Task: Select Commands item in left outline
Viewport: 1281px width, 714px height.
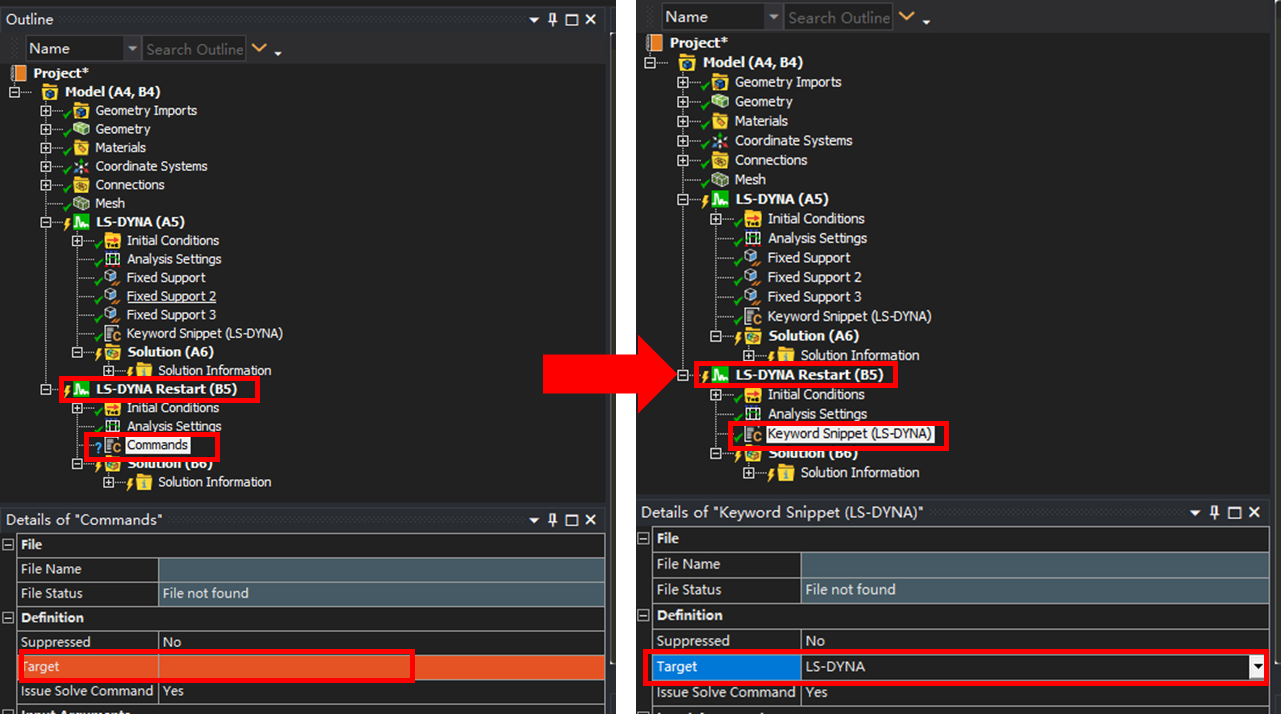Action: coord(157,445)
